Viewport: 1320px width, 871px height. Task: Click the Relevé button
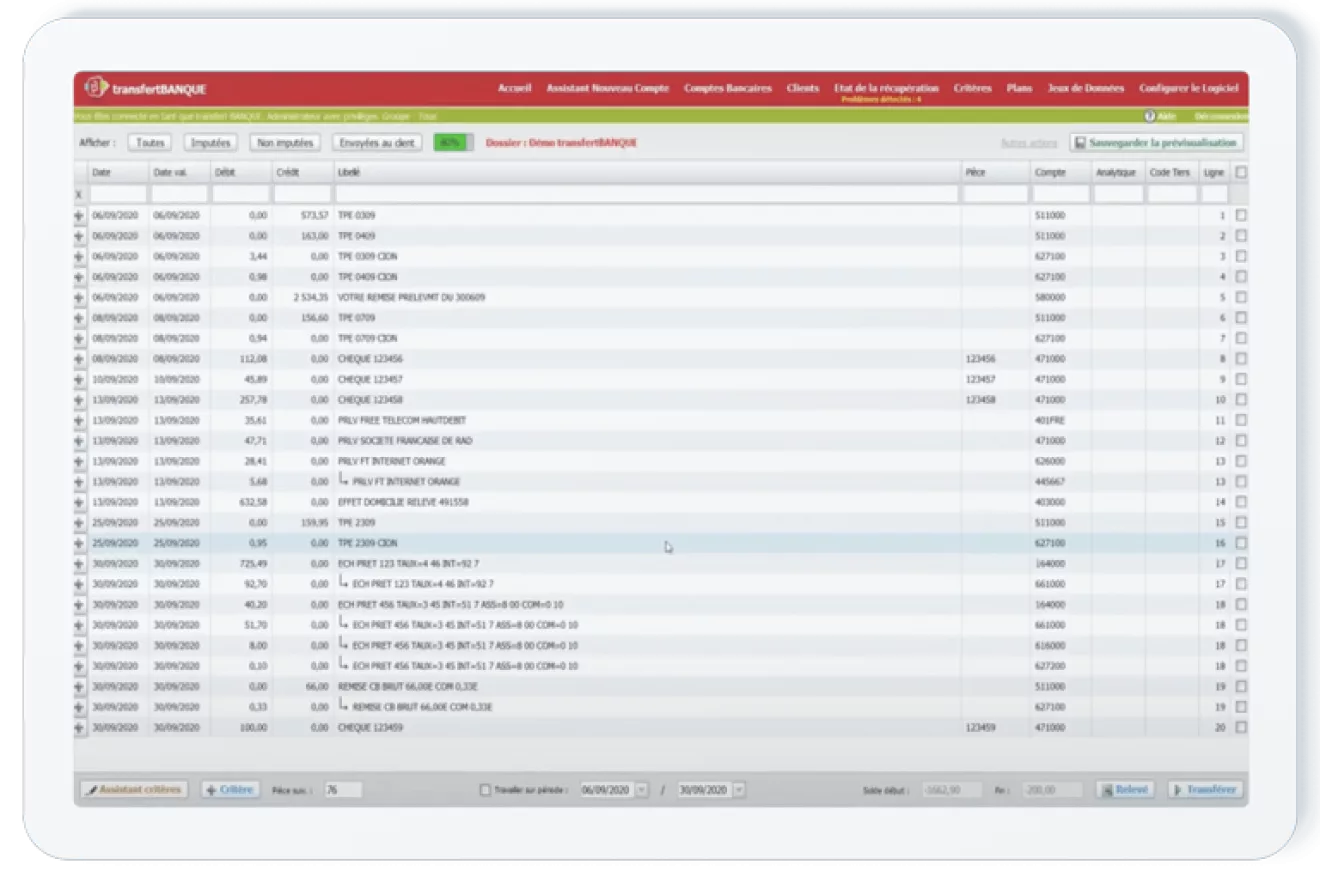[x=1125, y=790]
